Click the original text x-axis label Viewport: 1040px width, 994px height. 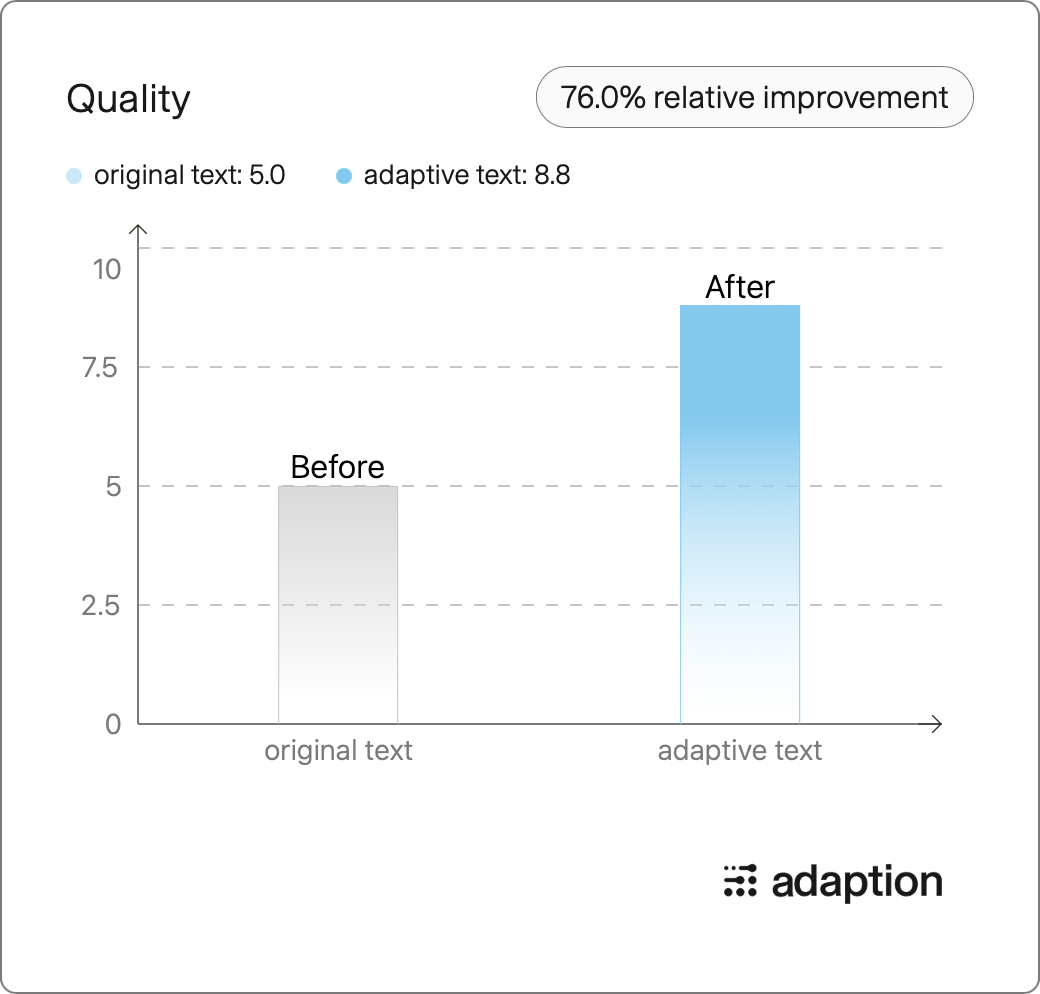click(x=338, y=751)
